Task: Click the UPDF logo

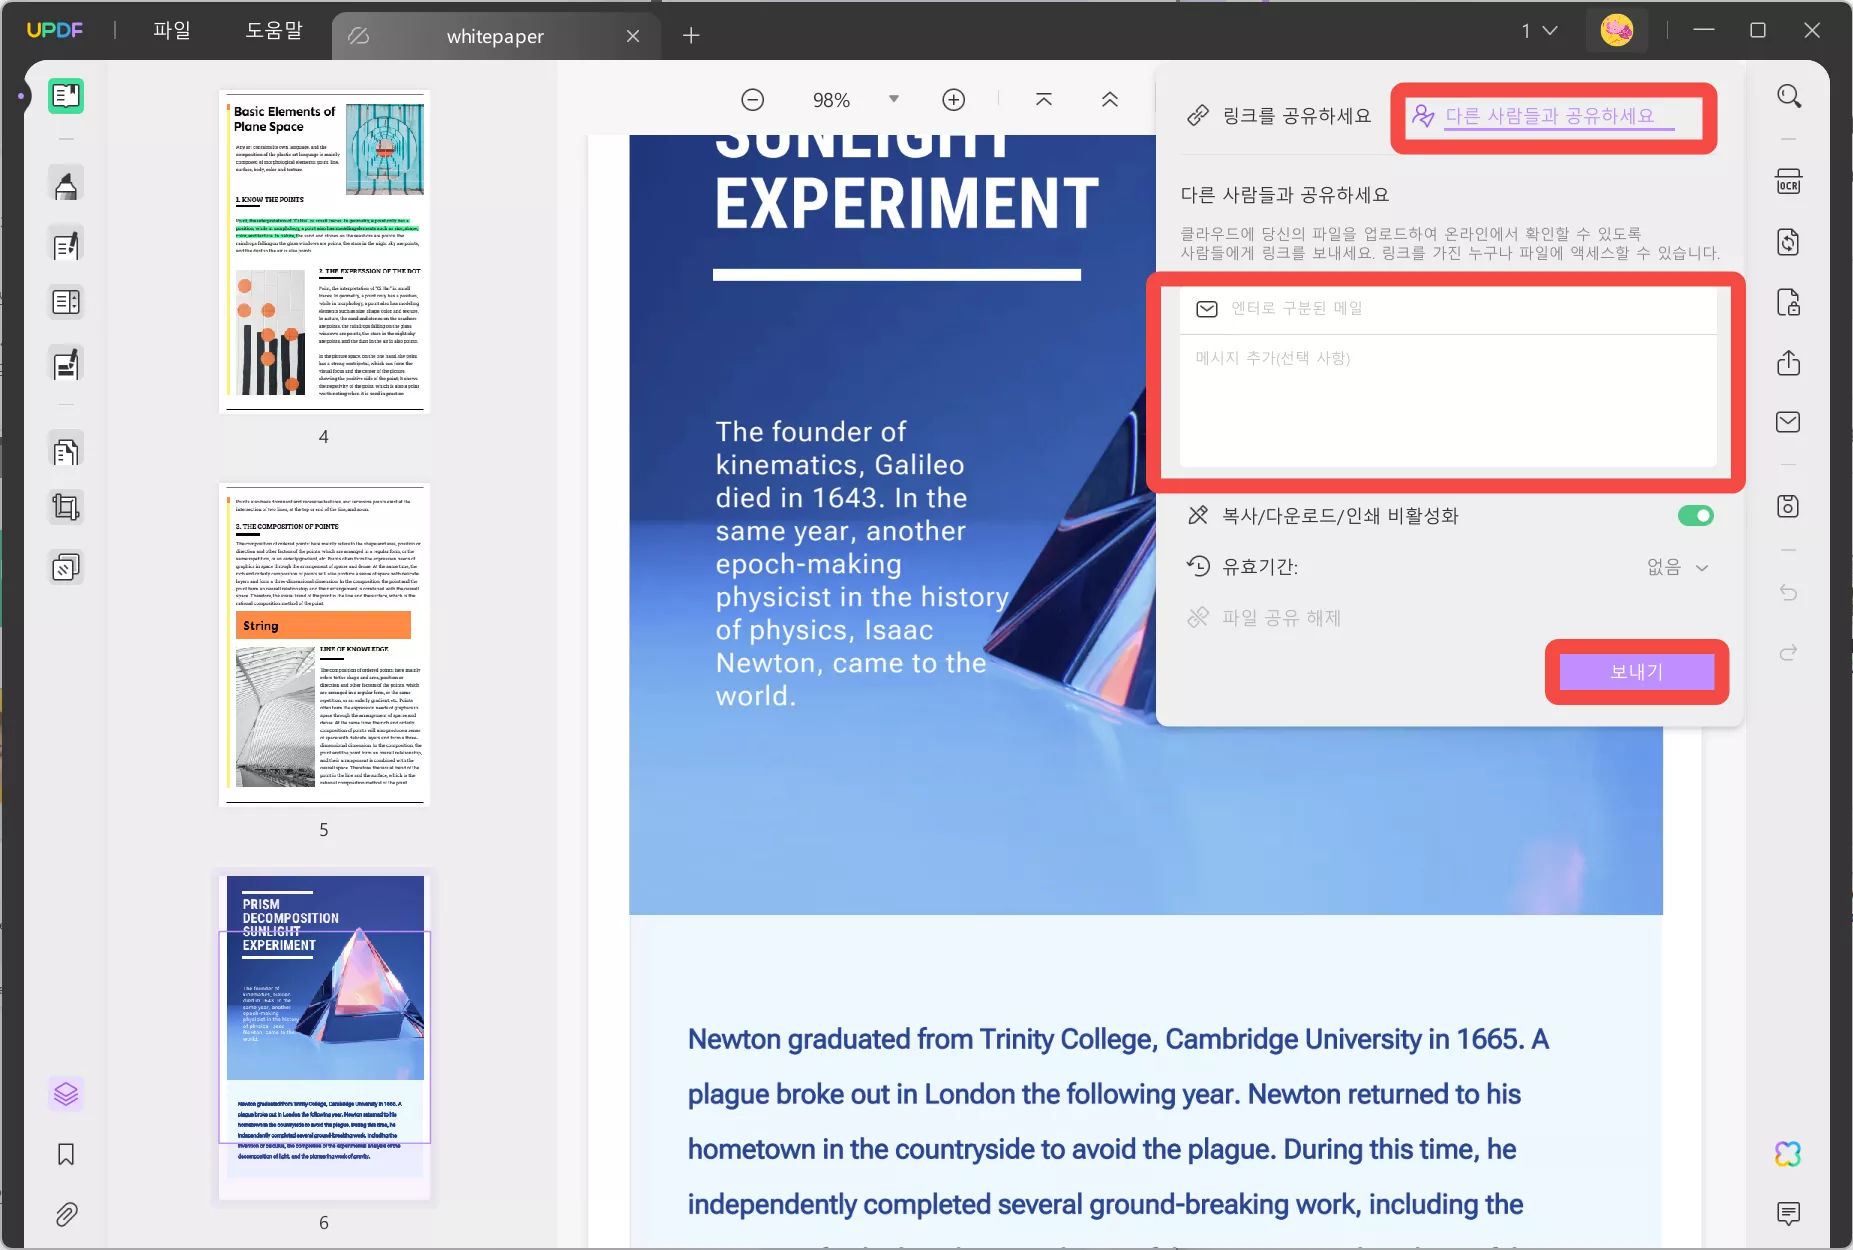Action: click(55, 31)
